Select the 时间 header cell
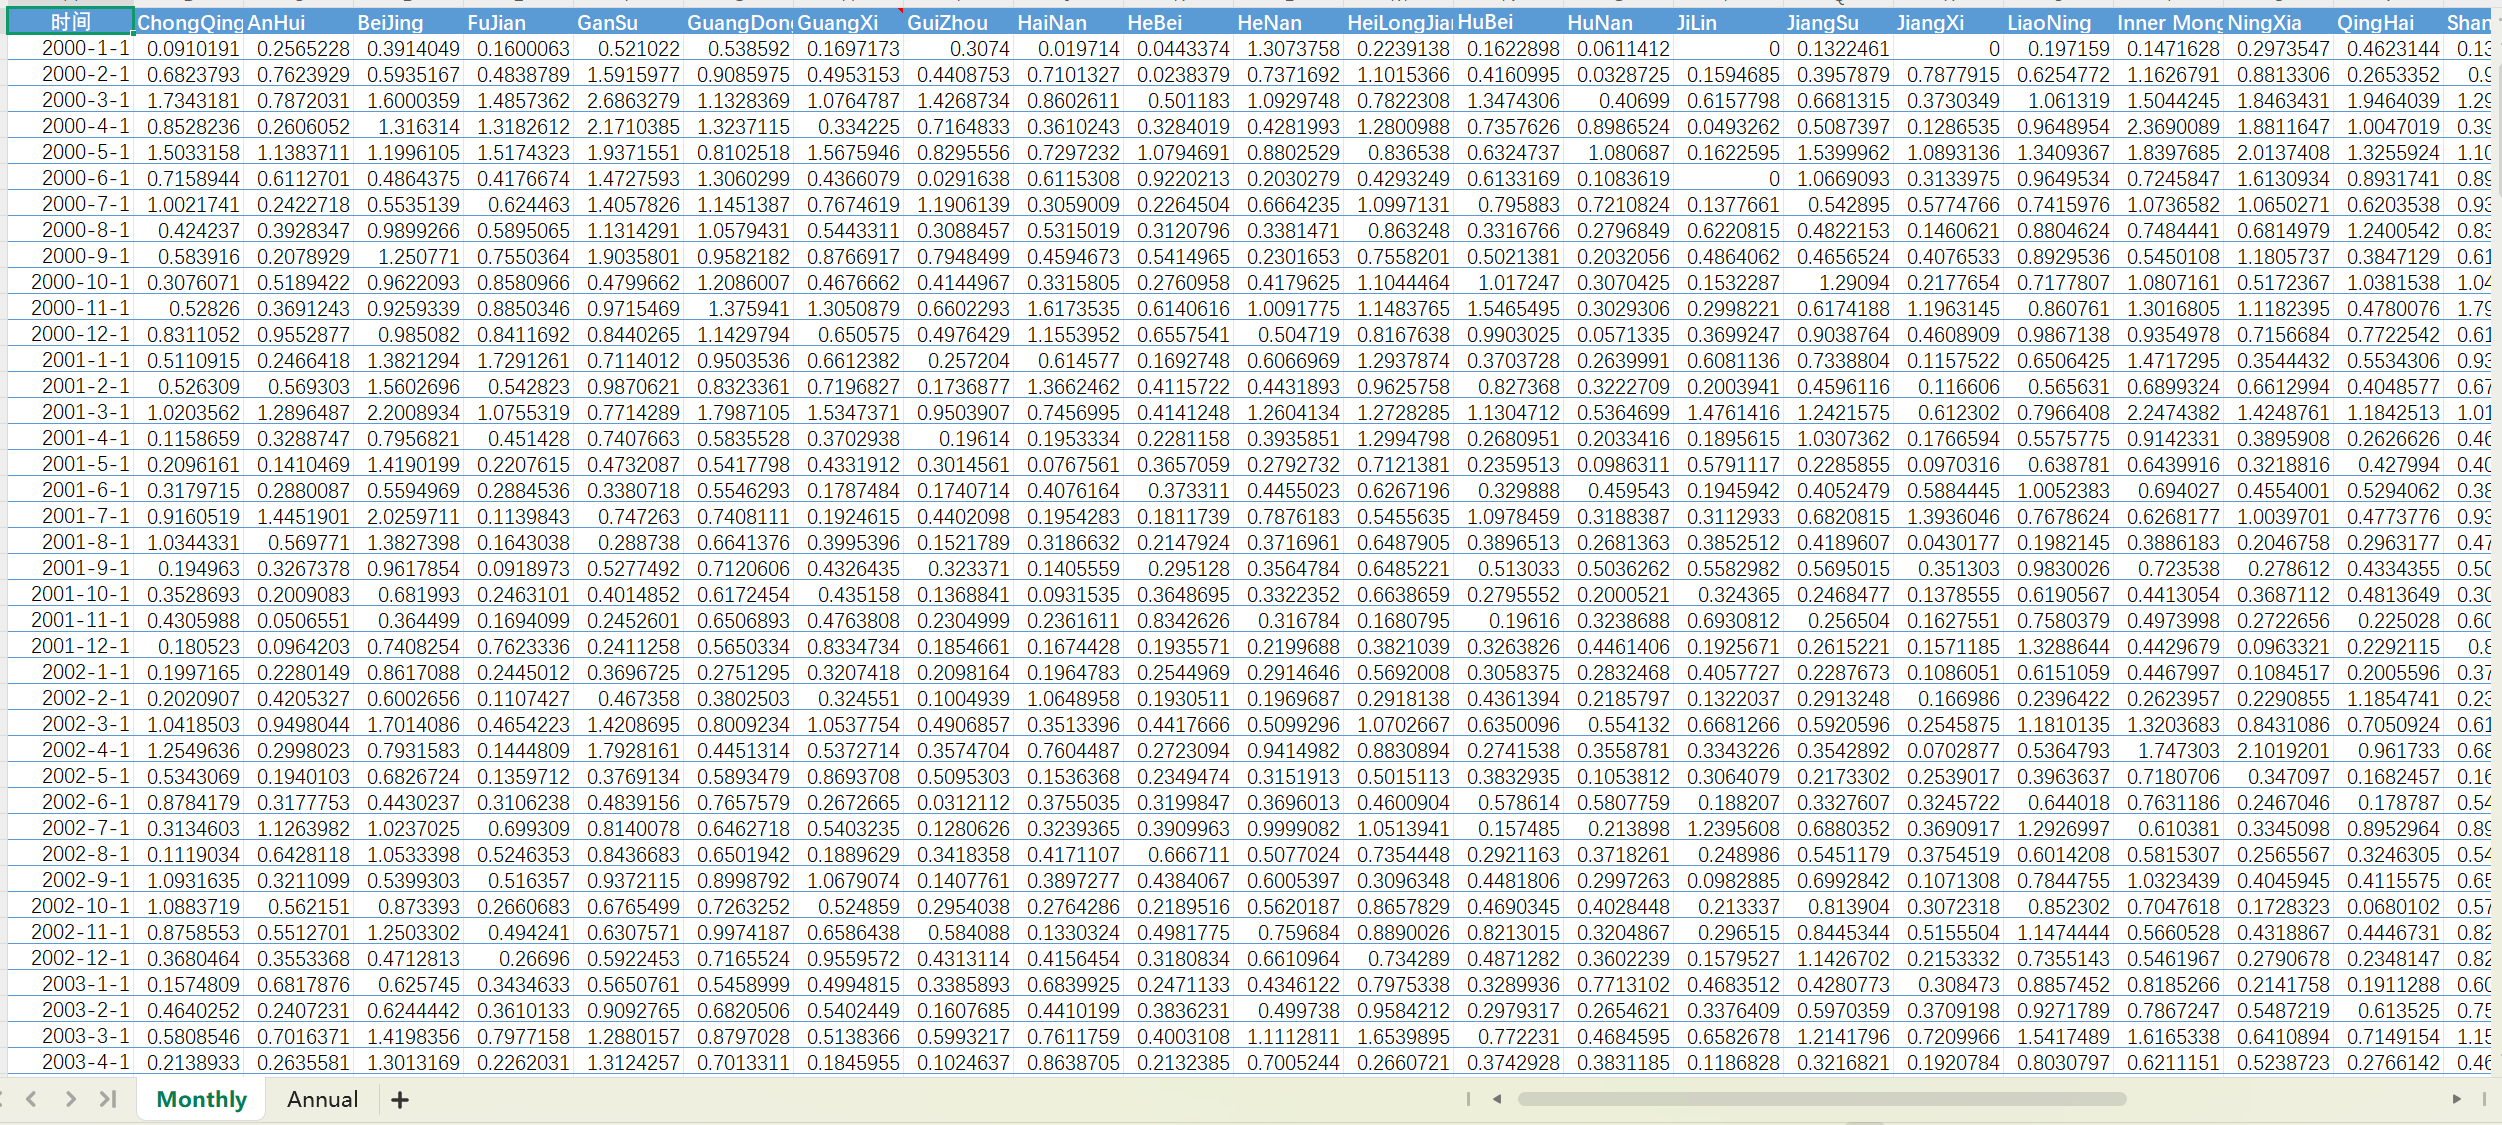2502x1125 pixels. (70, 22)
